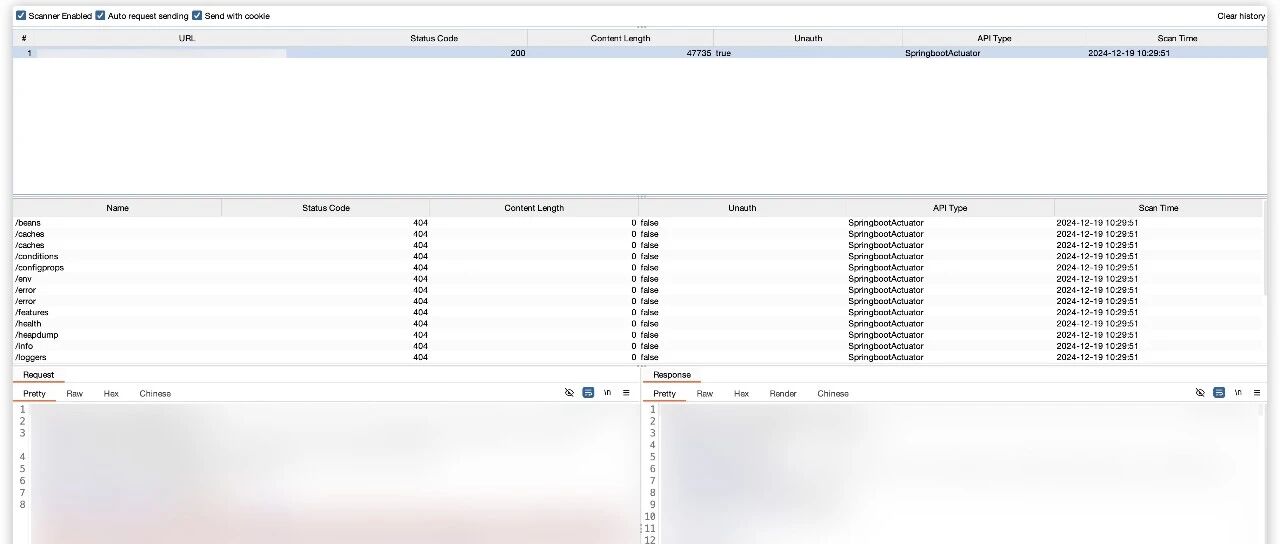Viewport: 1280px width, 544px height.
Task: Sort endpoint table by Content Length header
Action: point(534,208)
